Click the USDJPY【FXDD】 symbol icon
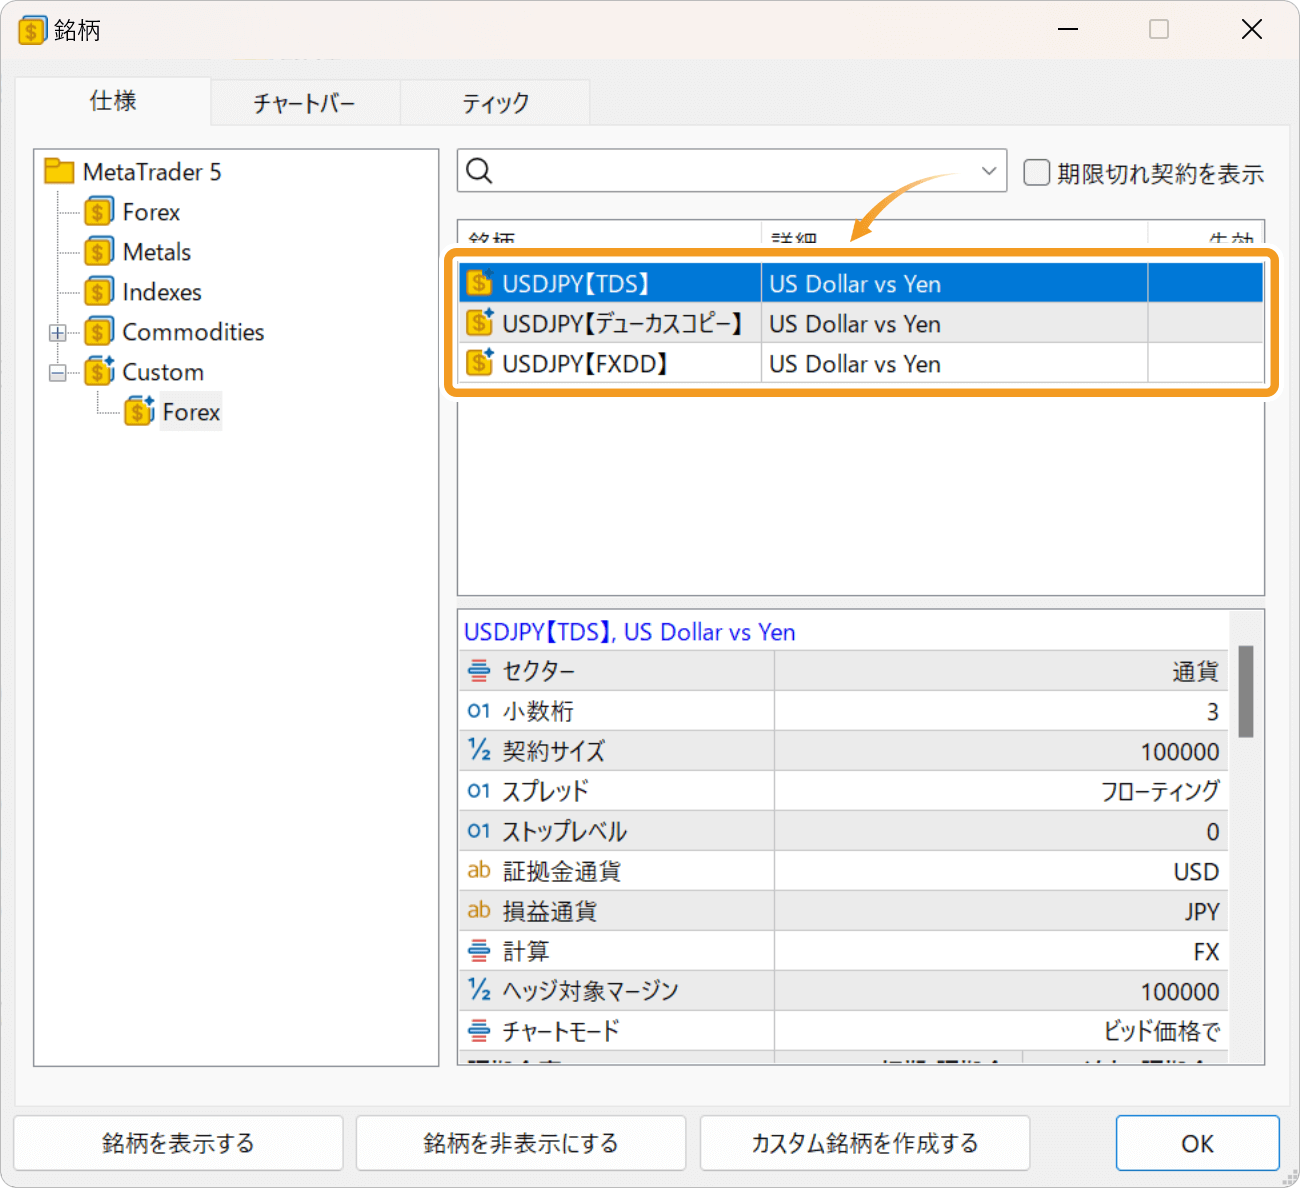 tap(480, 363)
